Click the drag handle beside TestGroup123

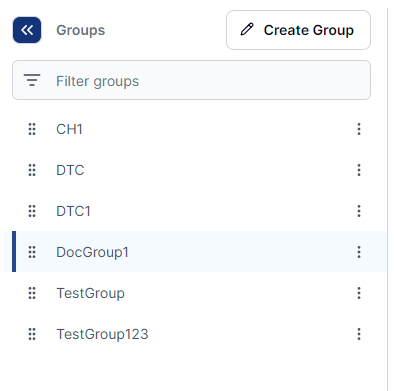coord(32,334)
